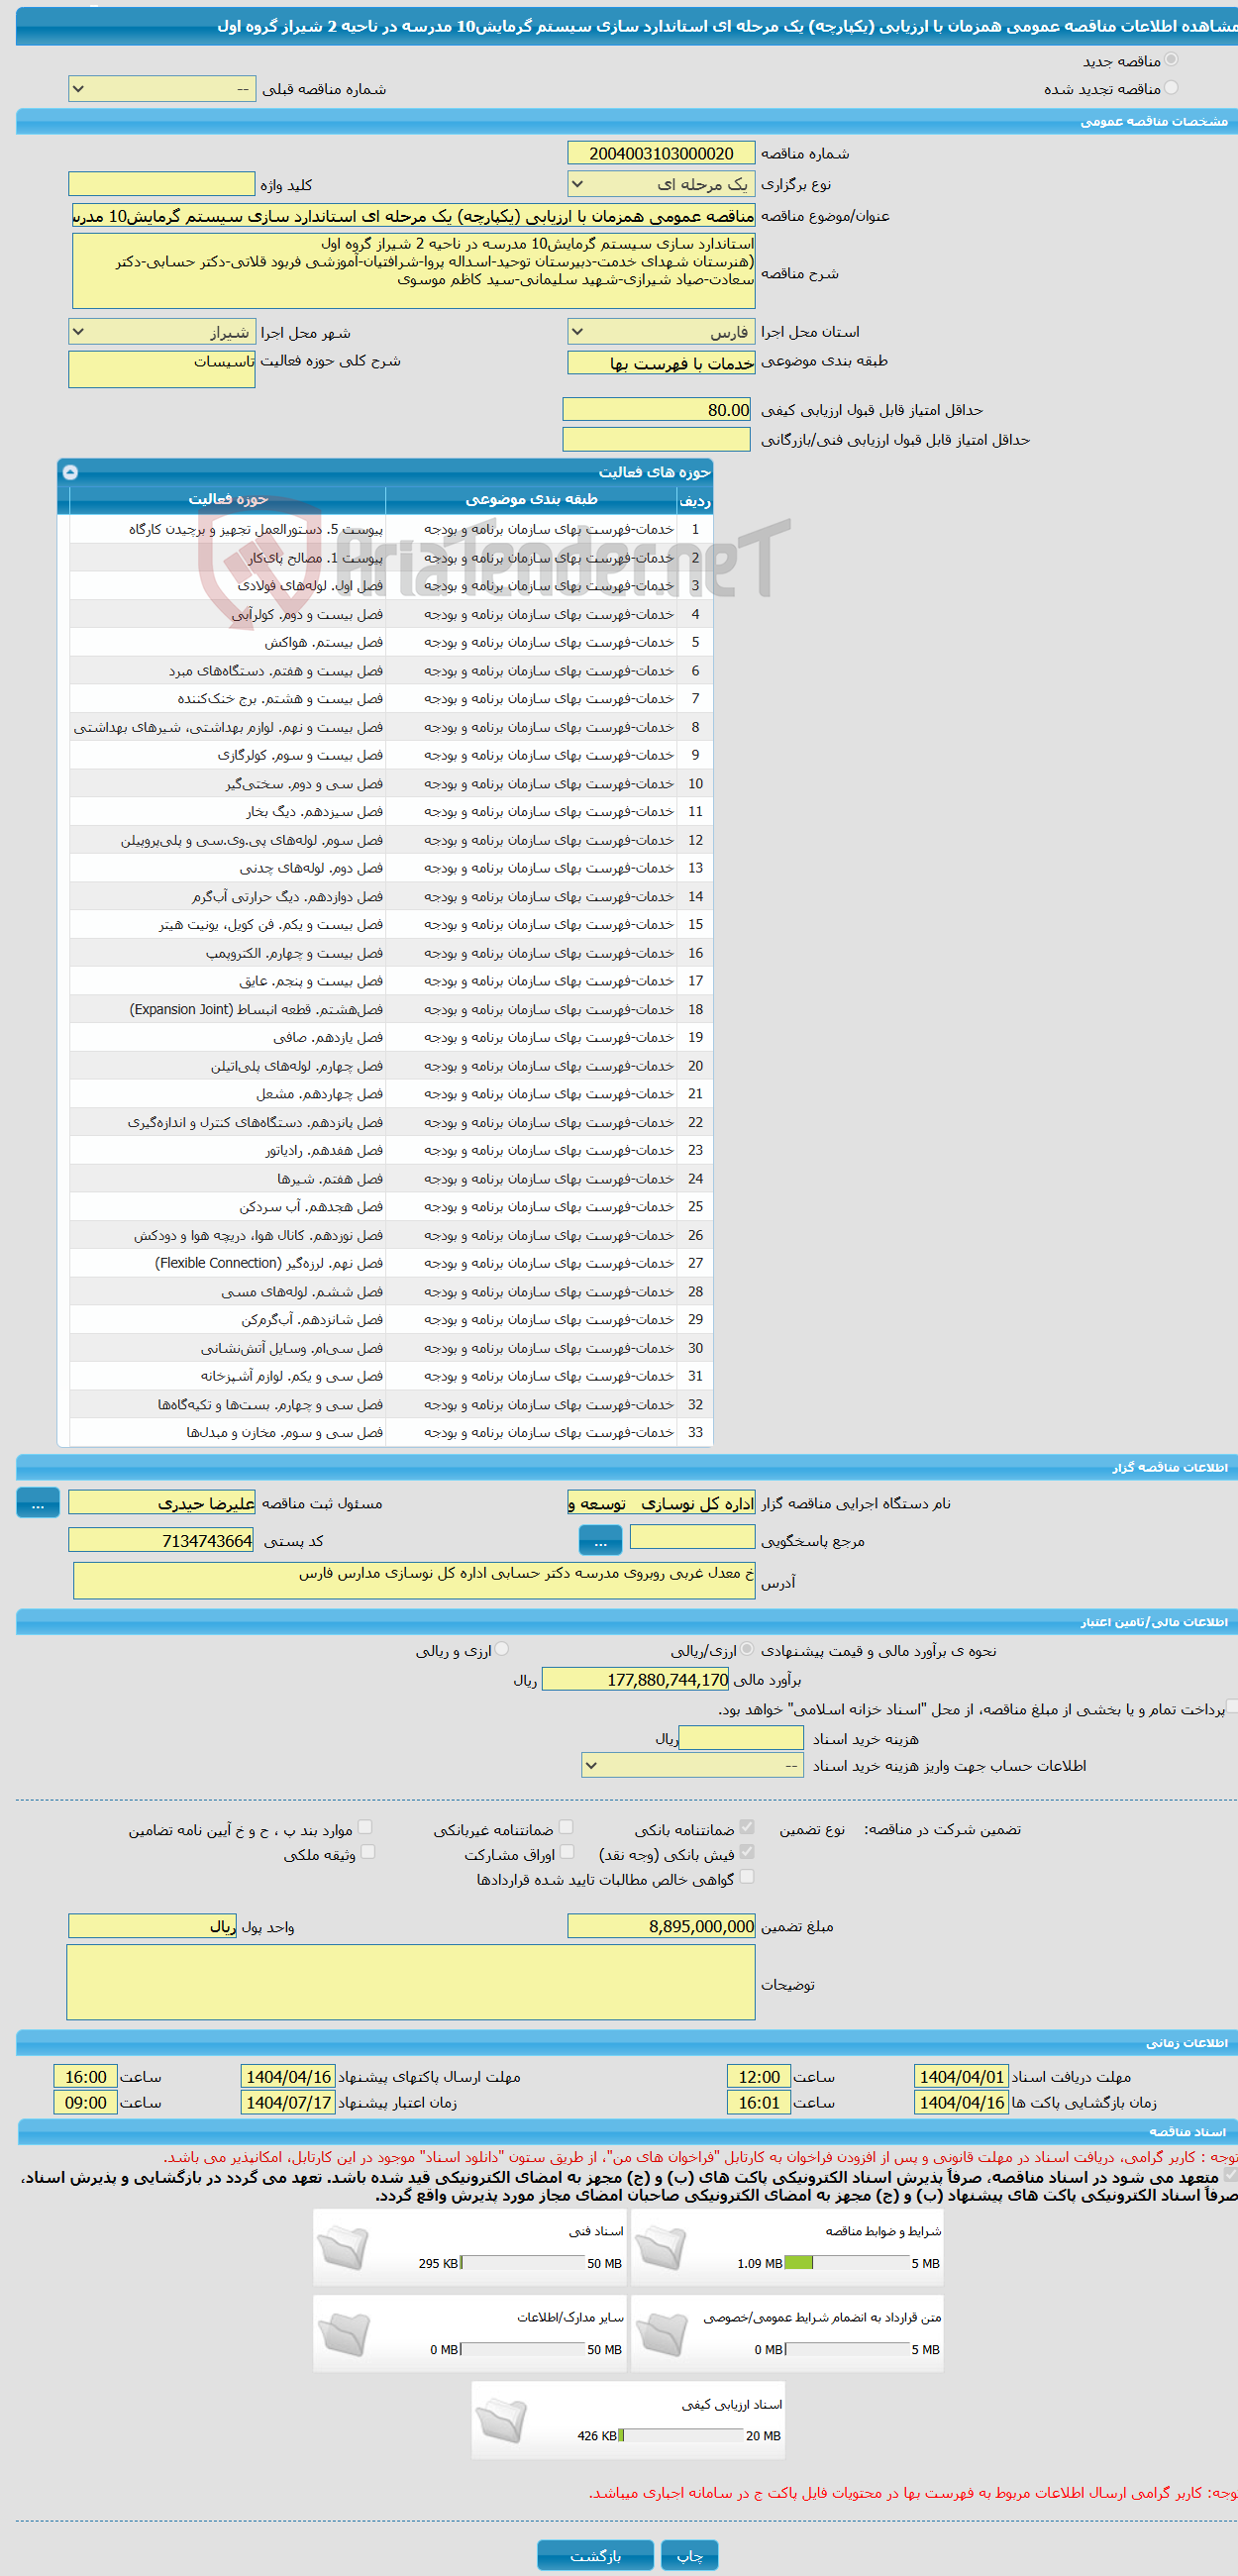The width and height of the screenshot is (1238, 2576).
Task: Click the keyword input field
Action: point(162,184)
